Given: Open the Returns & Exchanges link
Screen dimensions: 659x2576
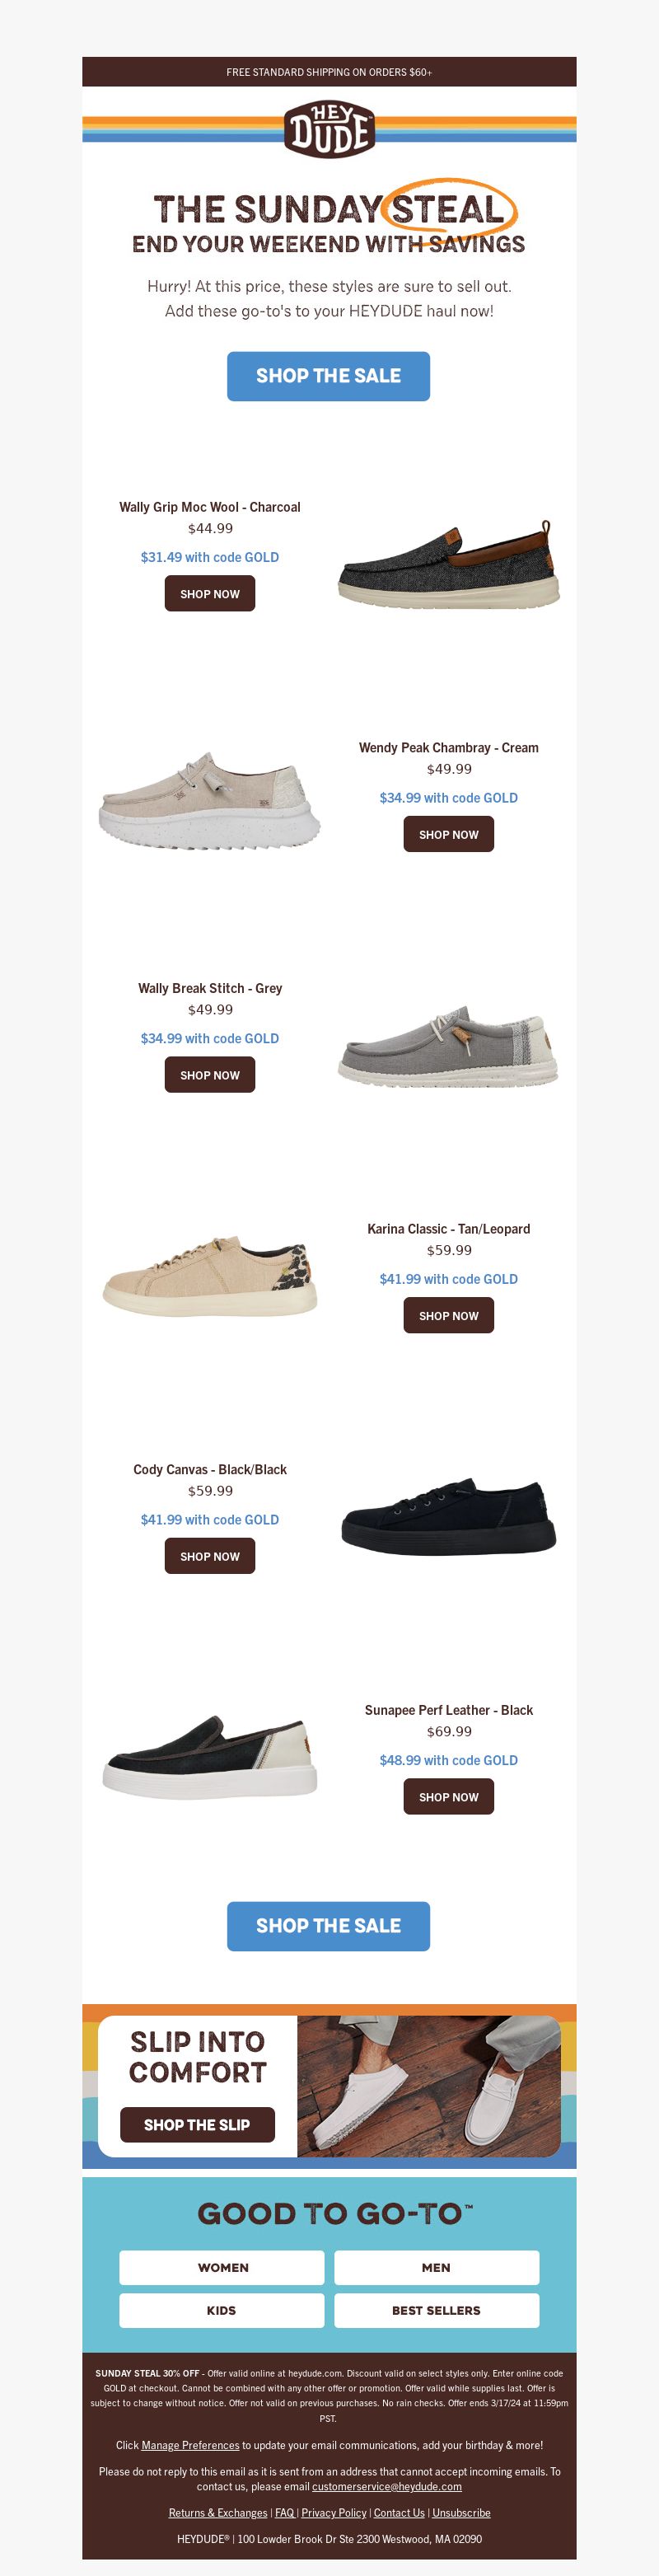Looking at the screenshot, I should click(218, 2512).
